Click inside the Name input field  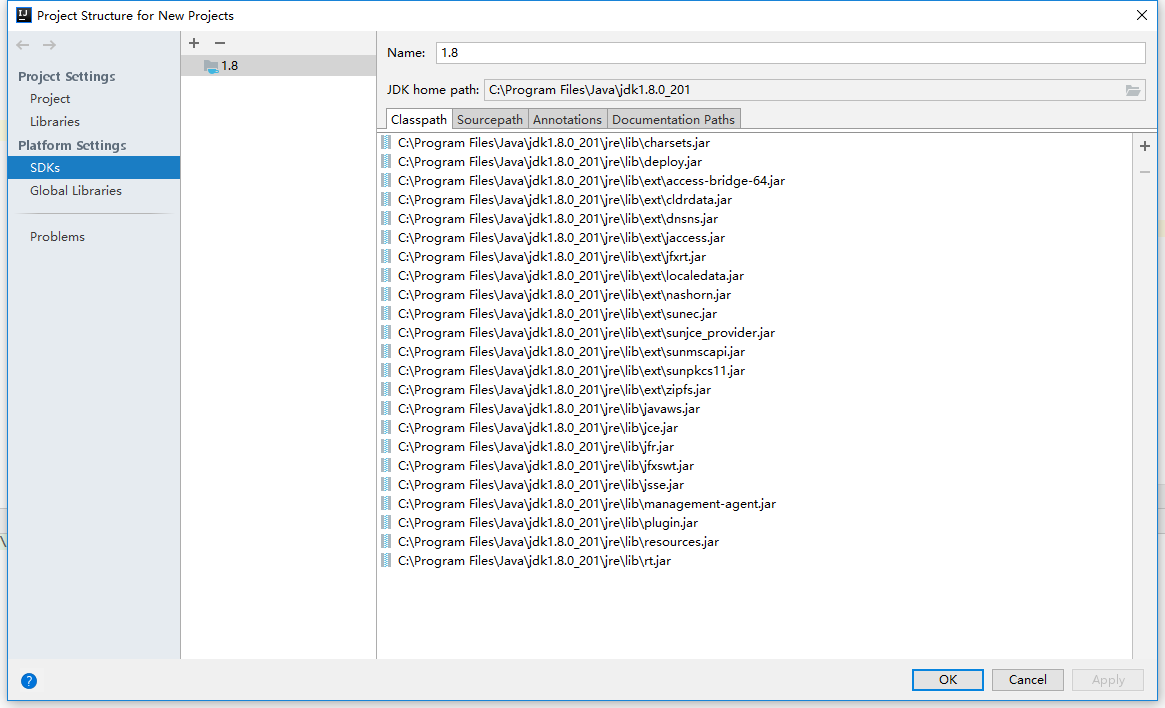pyautogui.click(x=700, y=52)
